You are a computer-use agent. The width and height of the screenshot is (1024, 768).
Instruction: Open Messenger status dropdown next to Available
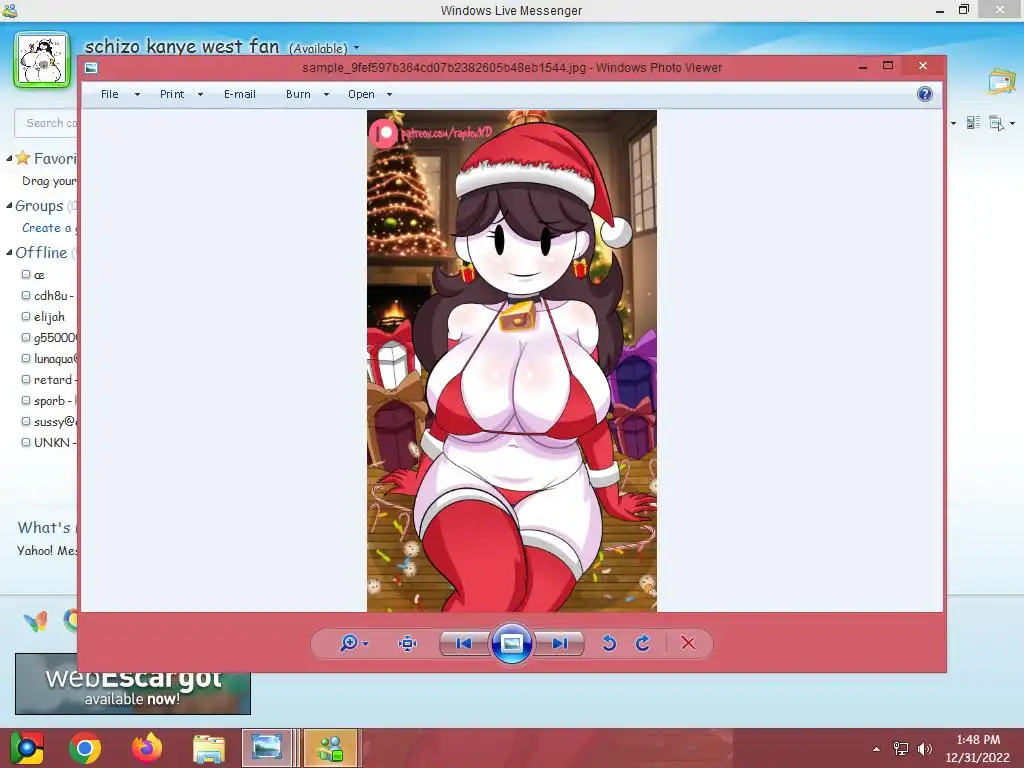coord(357,48)
